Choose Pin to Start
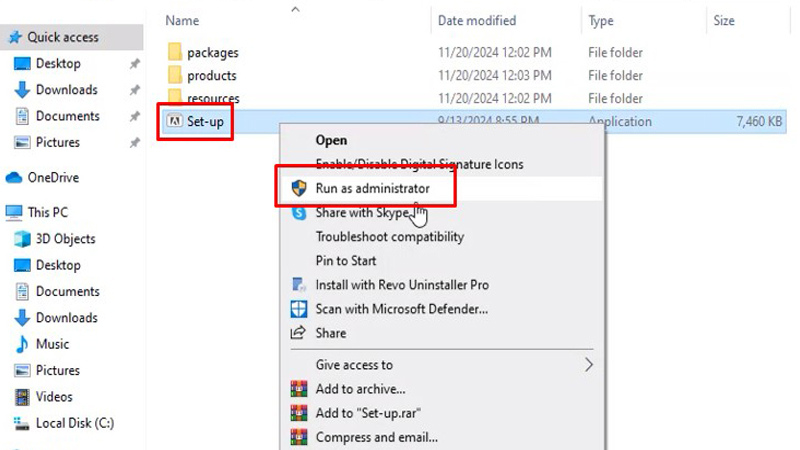Viewport: 800px width, 450px height. [x=346, y=261]
